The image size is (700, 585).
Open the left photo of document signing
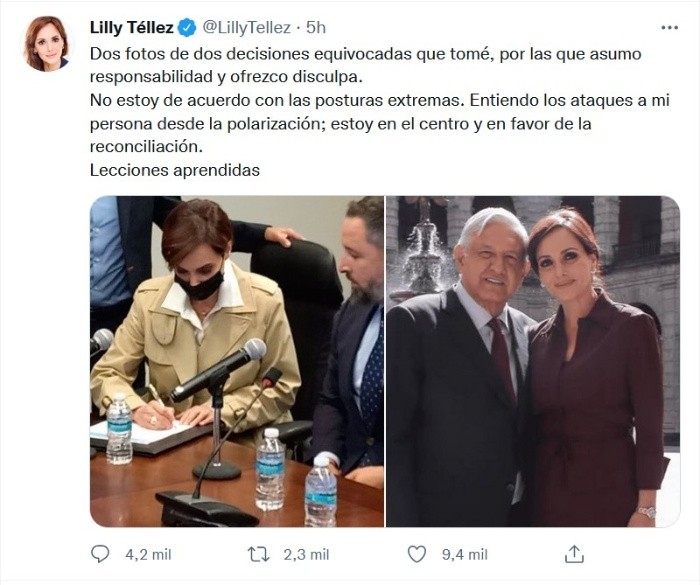click(x=237, y=361)
